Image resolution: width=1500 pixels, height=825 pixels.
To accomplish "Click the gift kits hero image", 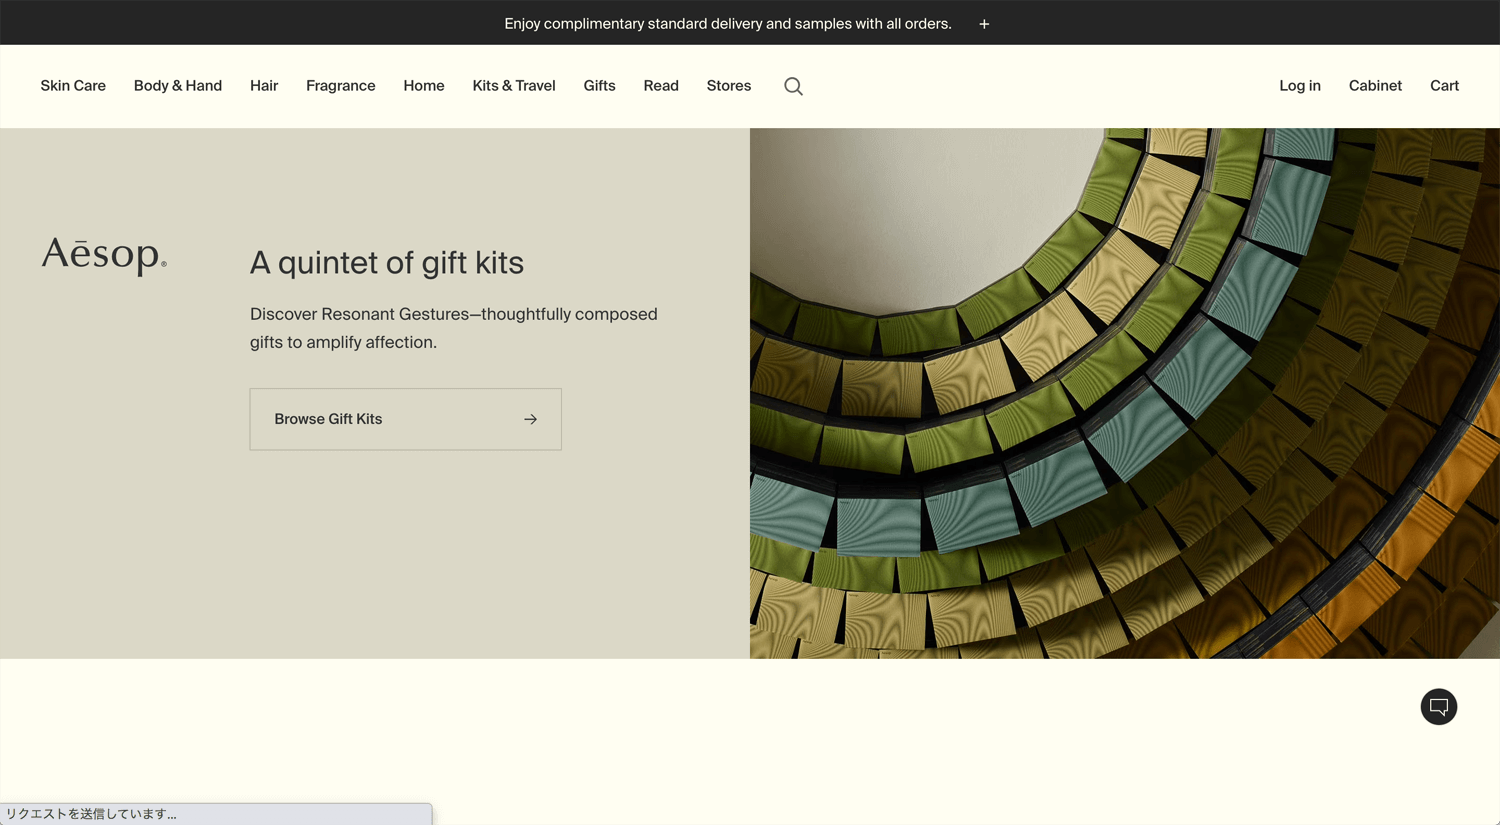I will pos(1125,393).
